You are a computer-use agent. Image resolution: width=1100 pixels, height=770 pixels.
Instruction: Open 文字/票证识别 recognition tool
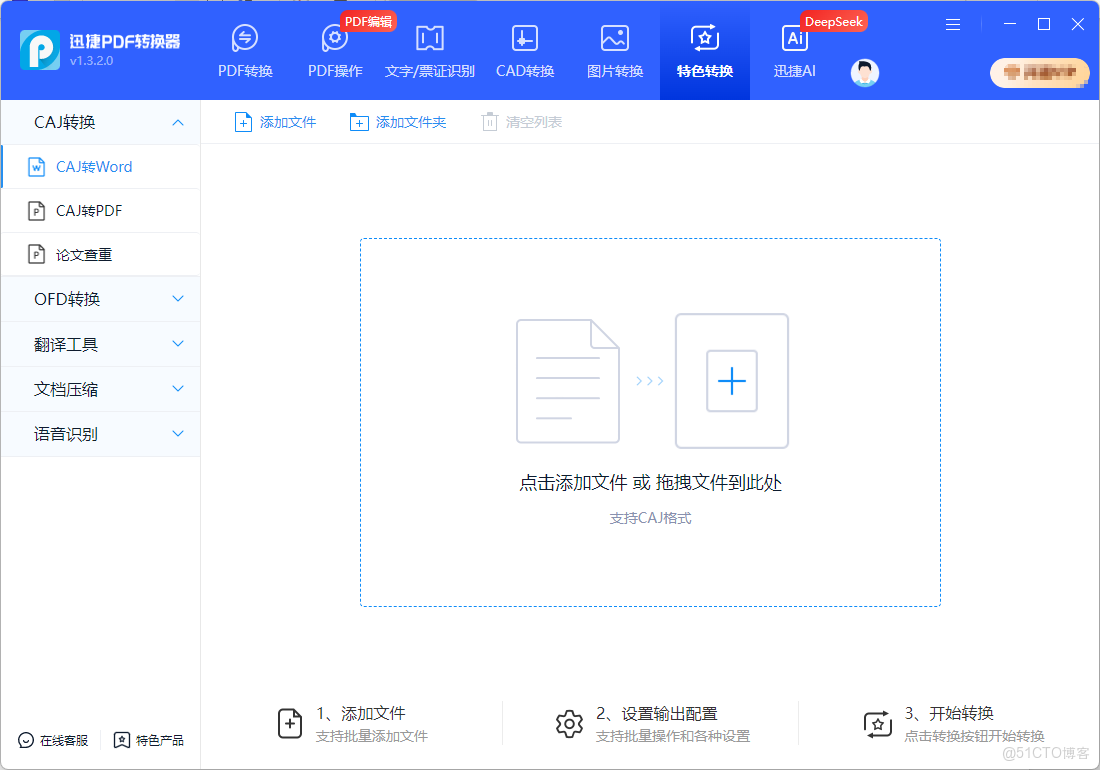(429, 50)
